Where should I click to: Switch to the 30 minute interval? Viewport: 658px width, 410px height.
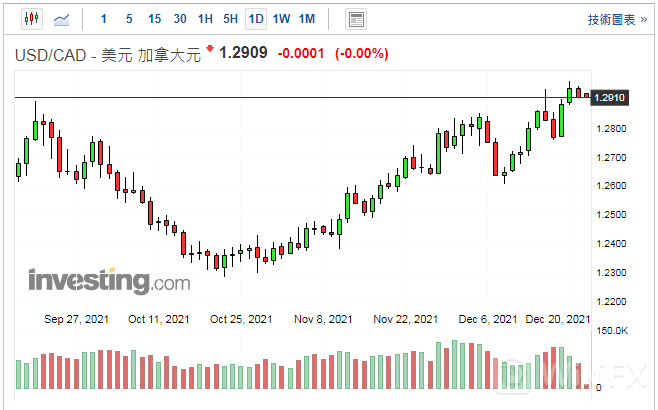179,19
